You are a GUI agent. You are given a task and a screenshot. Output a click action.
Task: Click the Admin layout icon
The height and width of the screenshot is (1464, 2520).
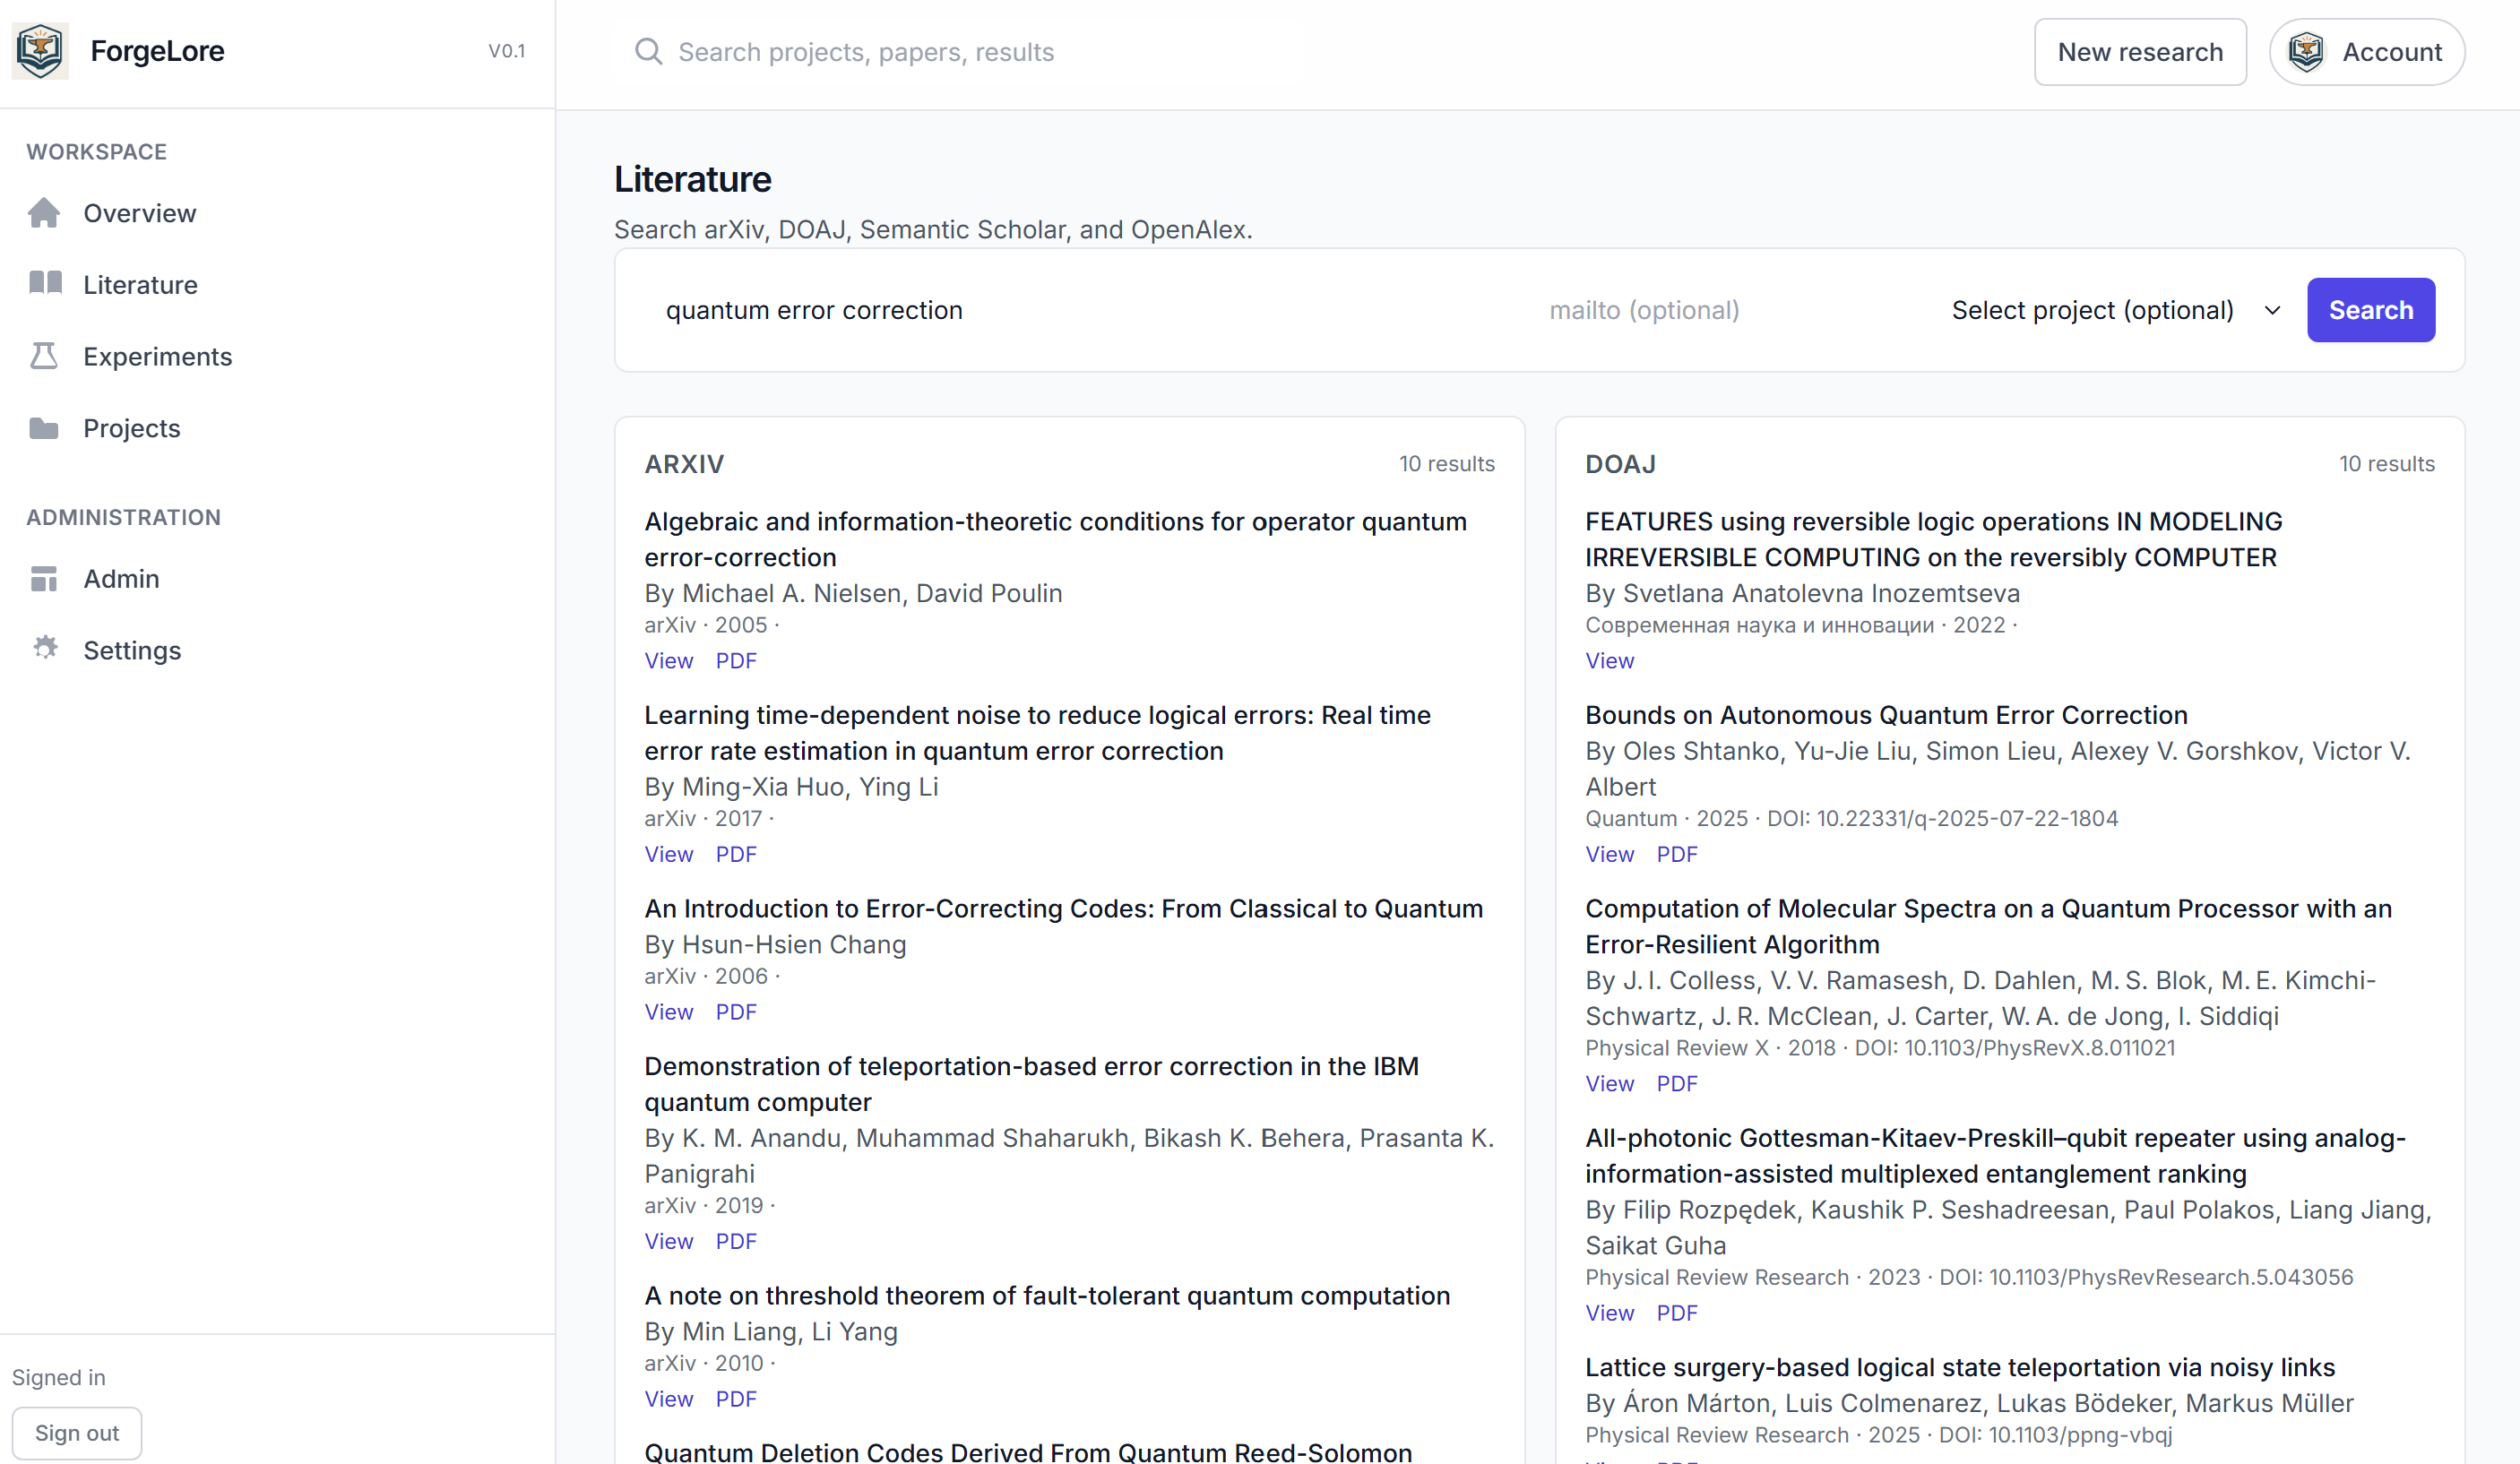(44, 578)
